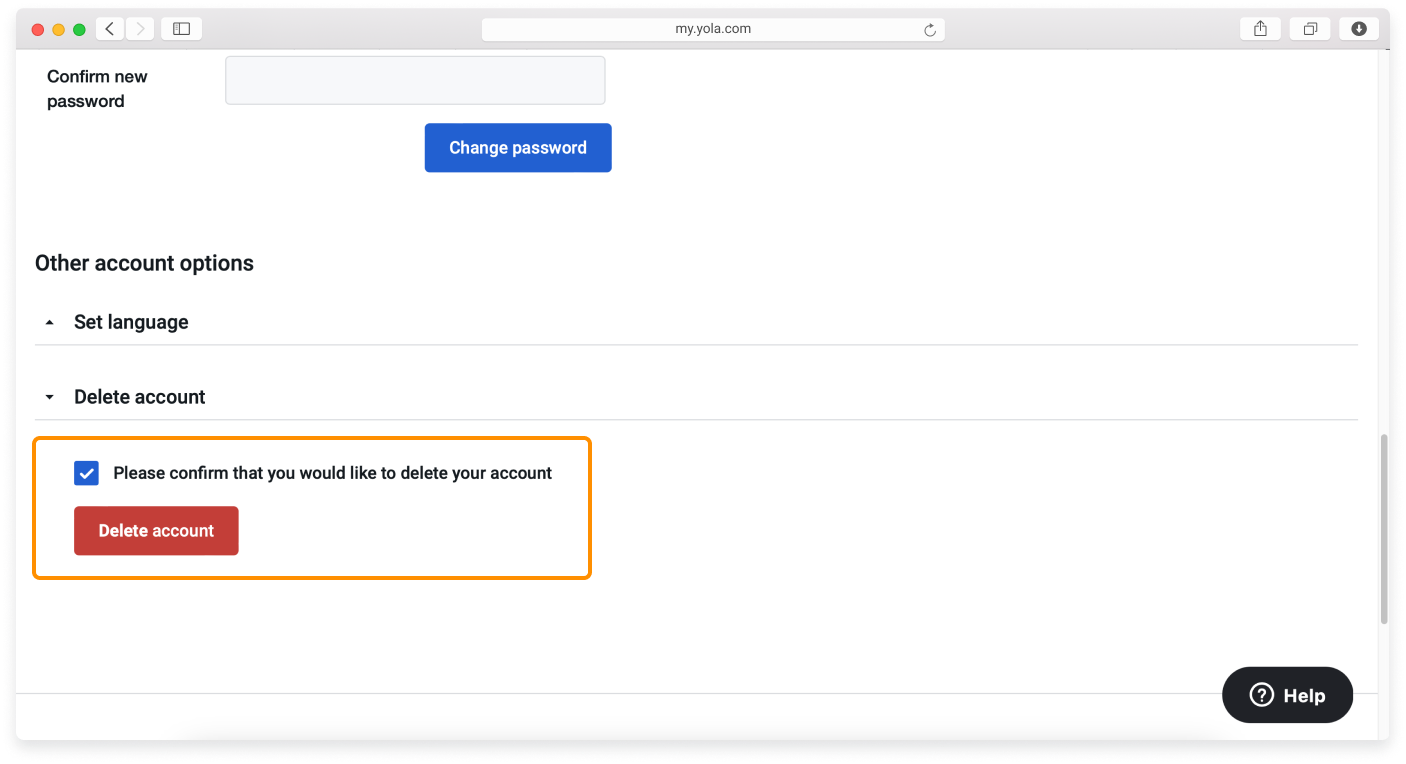Click the Set language heading text
The height and width of the screenshot is (764, 1406).
[x=131, y=322]
